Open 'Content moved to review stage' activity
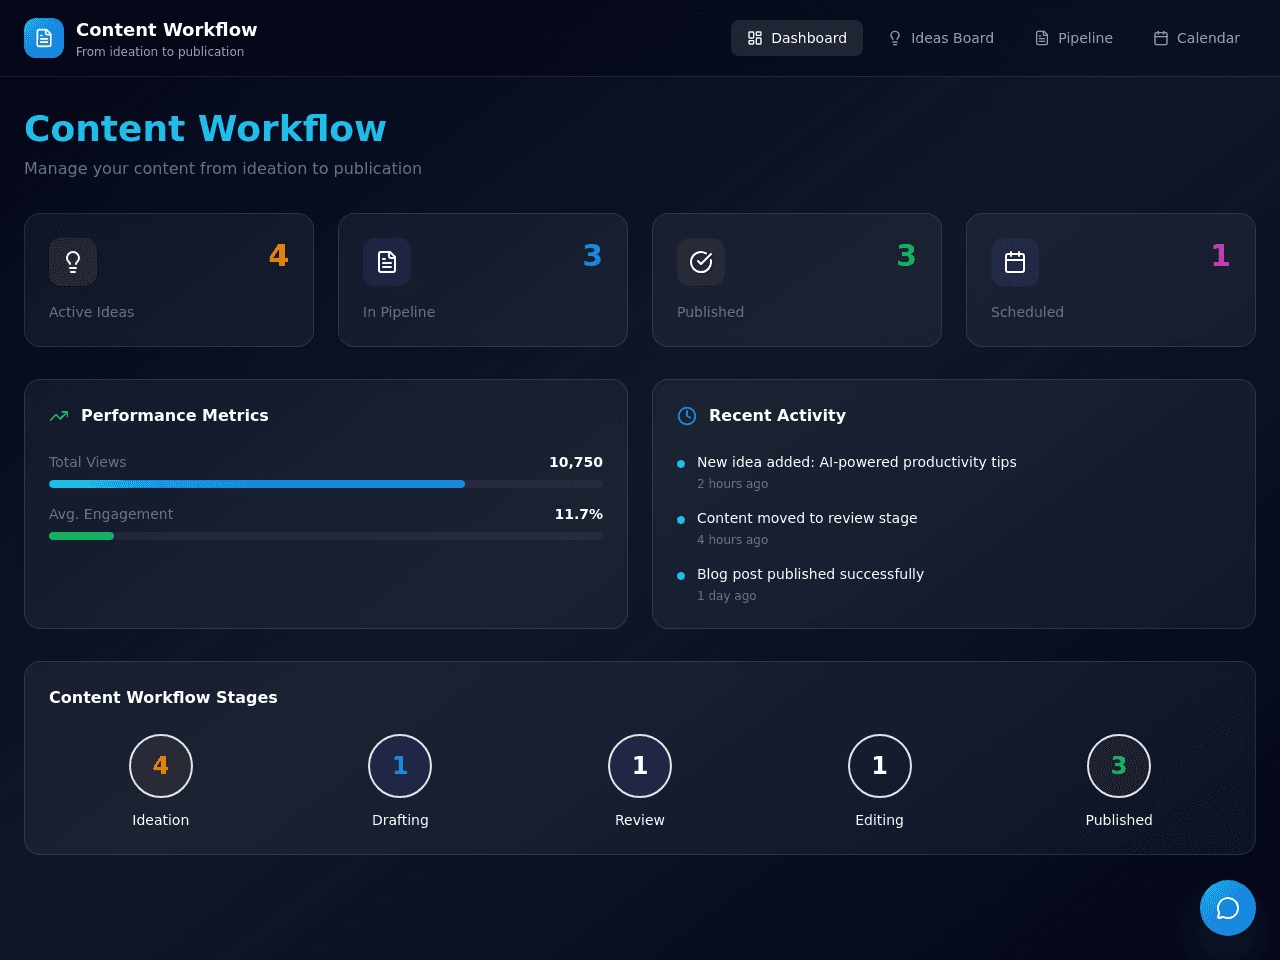This screenshot has height=960, width=1280. tap(807, 518)
